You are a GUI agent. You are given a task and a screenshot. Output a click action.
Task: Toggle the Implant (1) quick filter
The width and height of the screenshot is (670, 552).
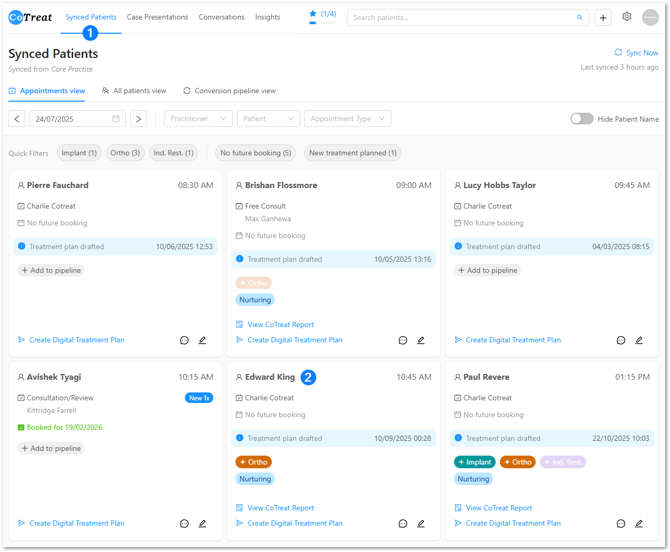[79, 153]
